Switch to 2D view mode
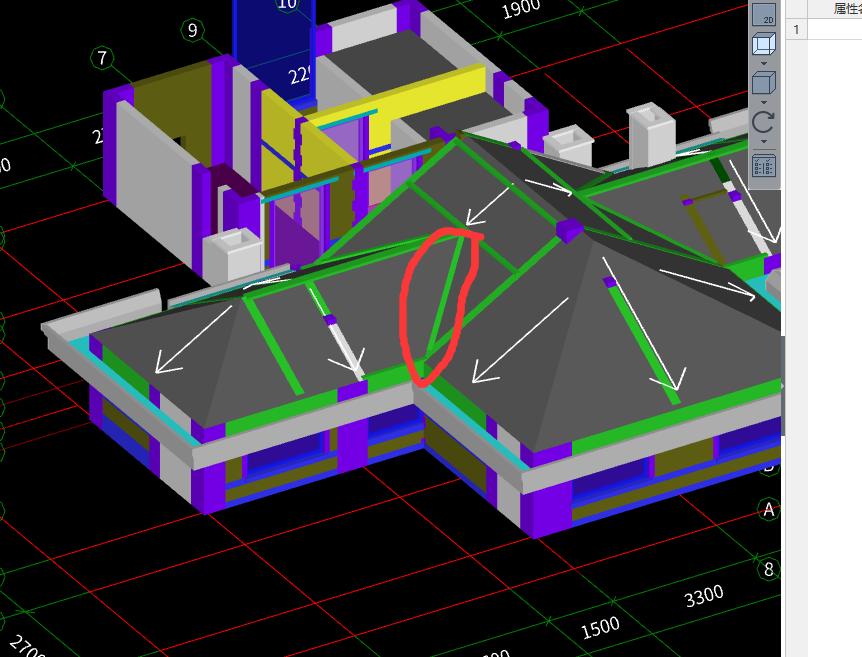Viewport: 862px width, 657px height. [x=763, y=14]
